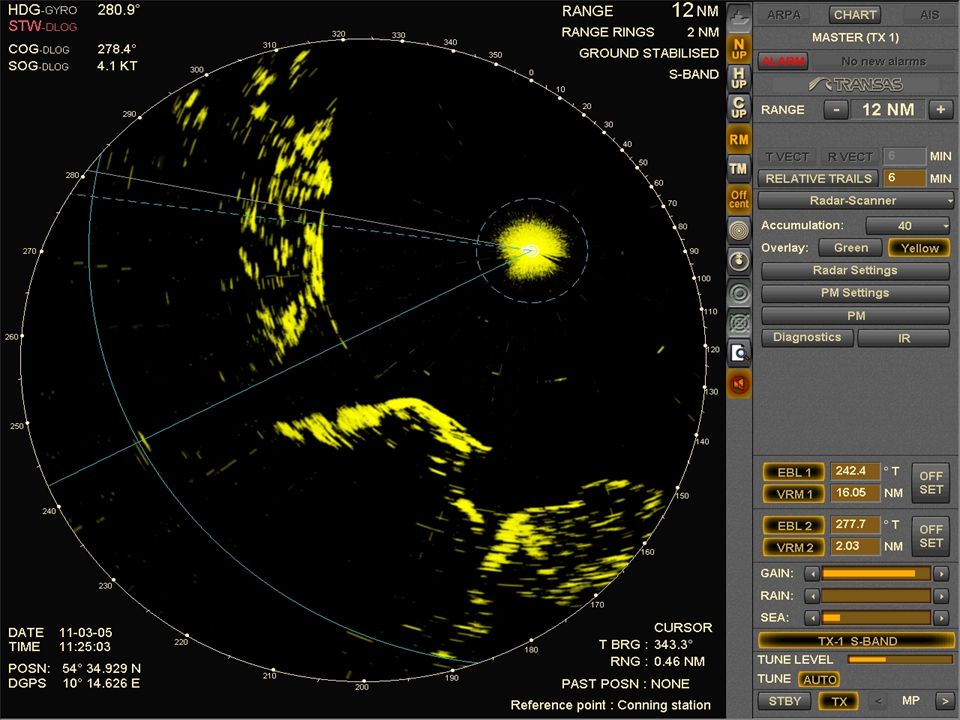The width and height of the screenshot is (960, 720).
Task: Increase RAIN with right arrow
Action: click(x=941, y=596)
